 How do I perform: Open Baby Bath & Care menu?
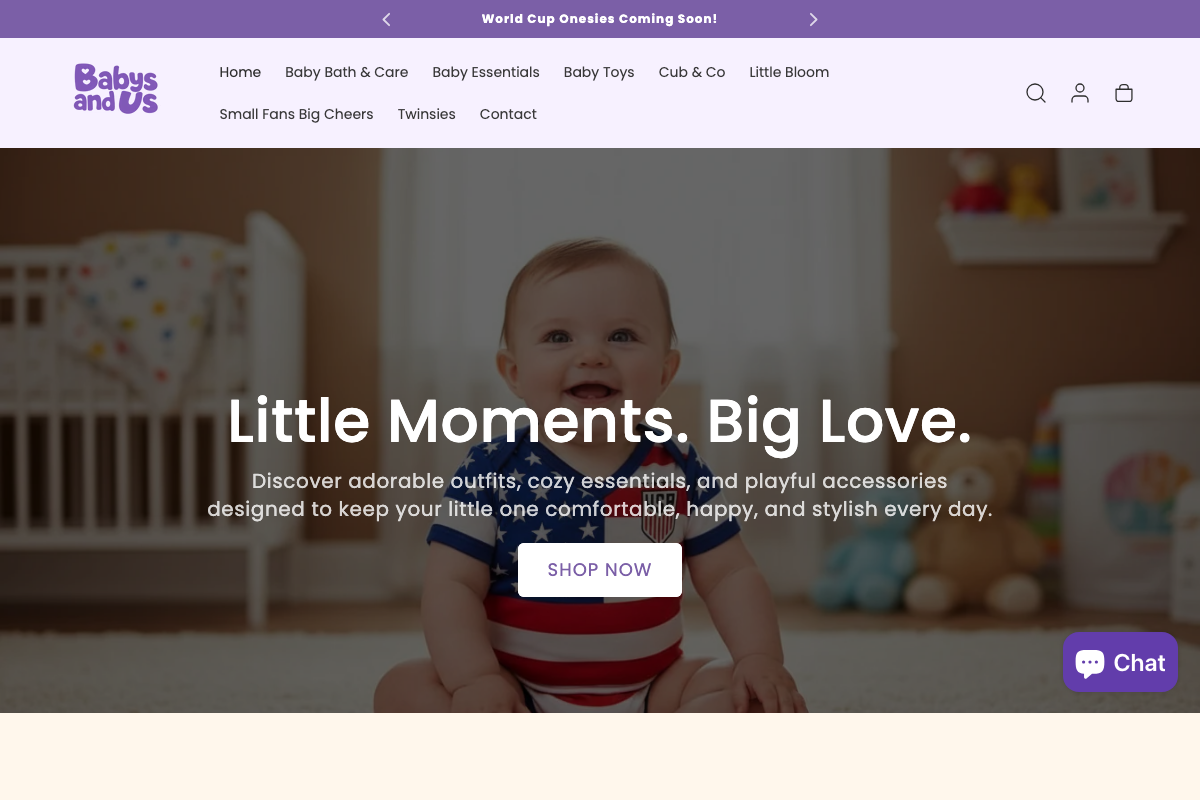[x=347, y=72]
